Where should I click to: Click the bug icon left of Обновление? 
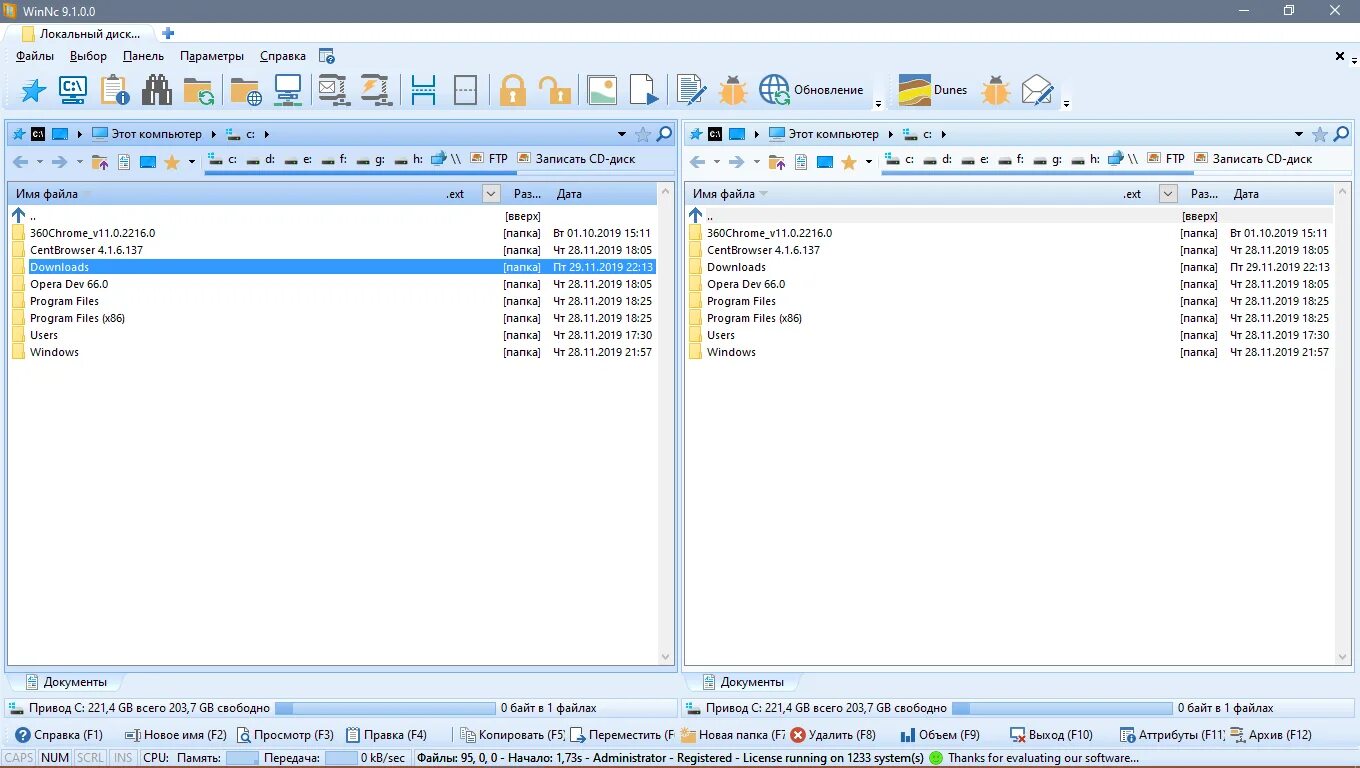(x=733, y=90)
